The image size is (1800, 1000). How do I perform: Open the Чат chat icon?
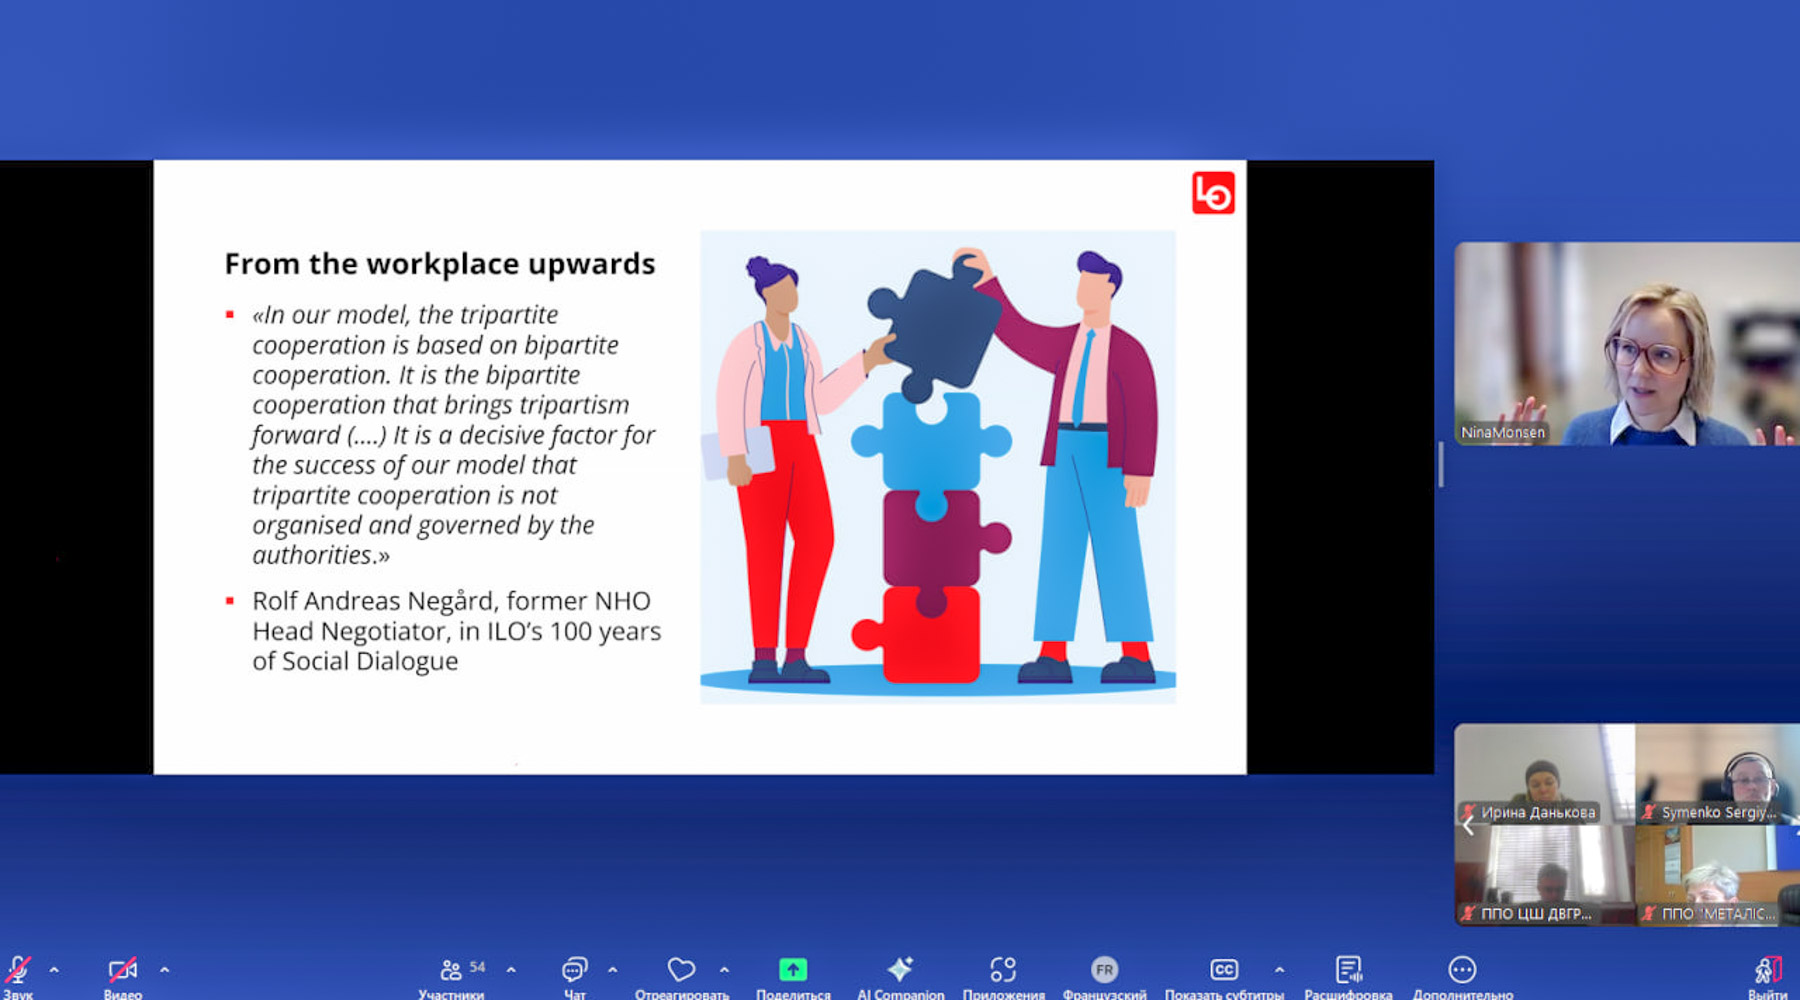(x=574, y=971)
